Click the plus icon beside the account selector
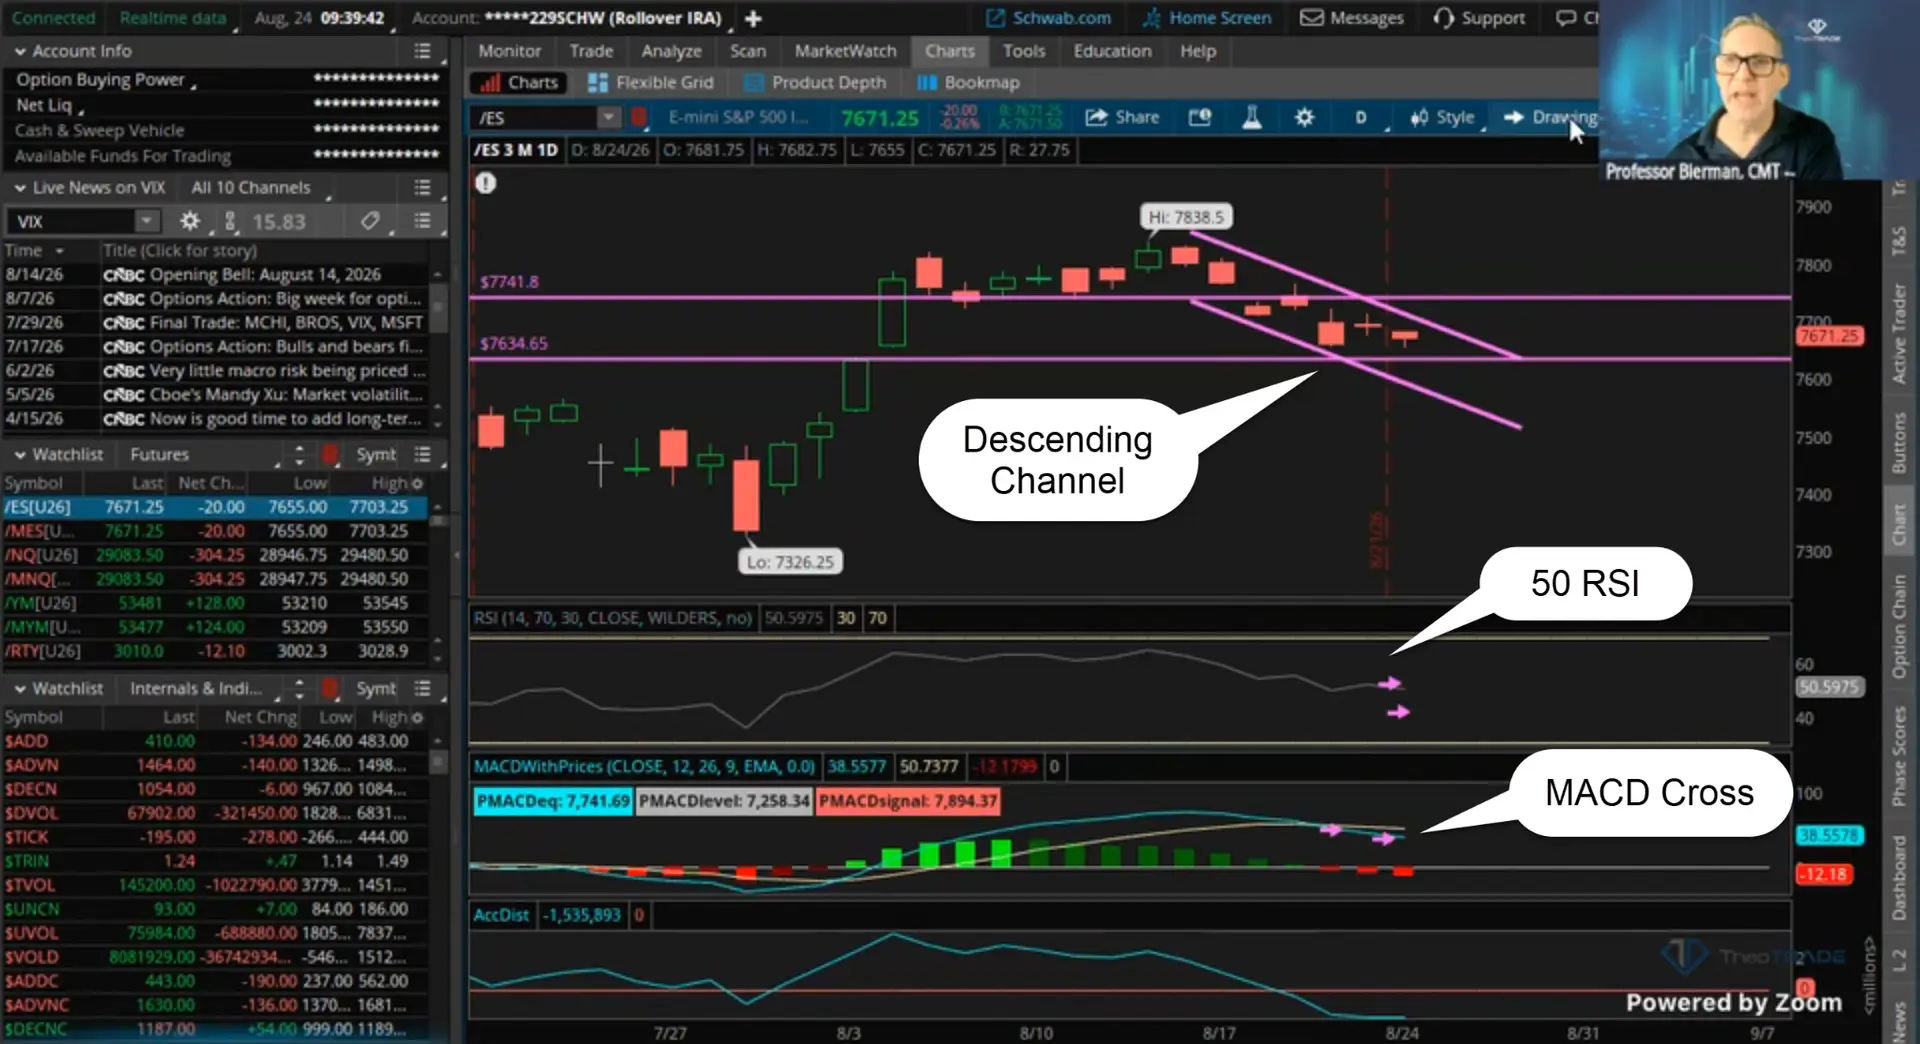The width and height of the screenshot is (1920, 1044). click(x=753, y=18)
